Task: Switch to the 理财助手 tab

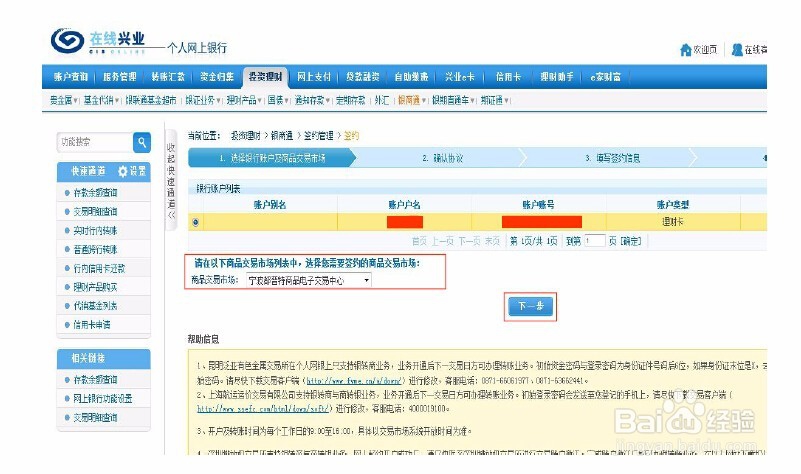Action: click(x=557, y=77)
